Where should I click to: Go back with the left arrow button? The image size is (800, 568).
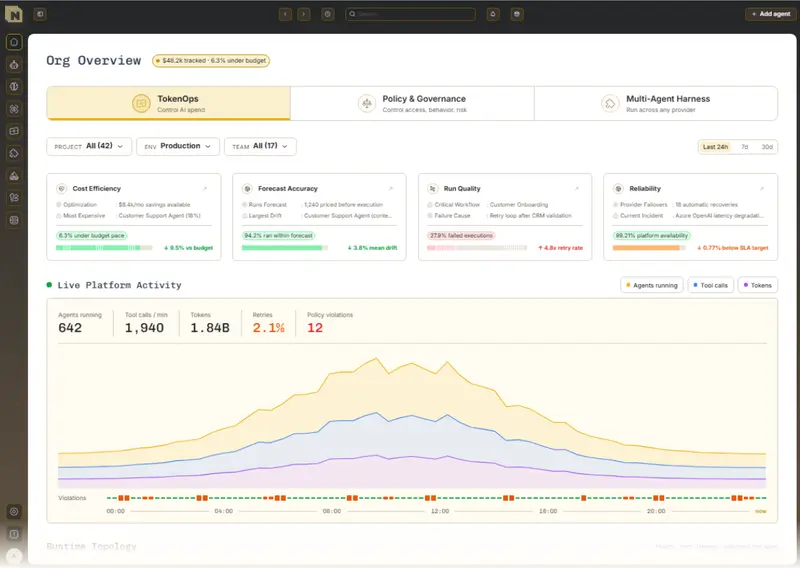pos(285,14)
